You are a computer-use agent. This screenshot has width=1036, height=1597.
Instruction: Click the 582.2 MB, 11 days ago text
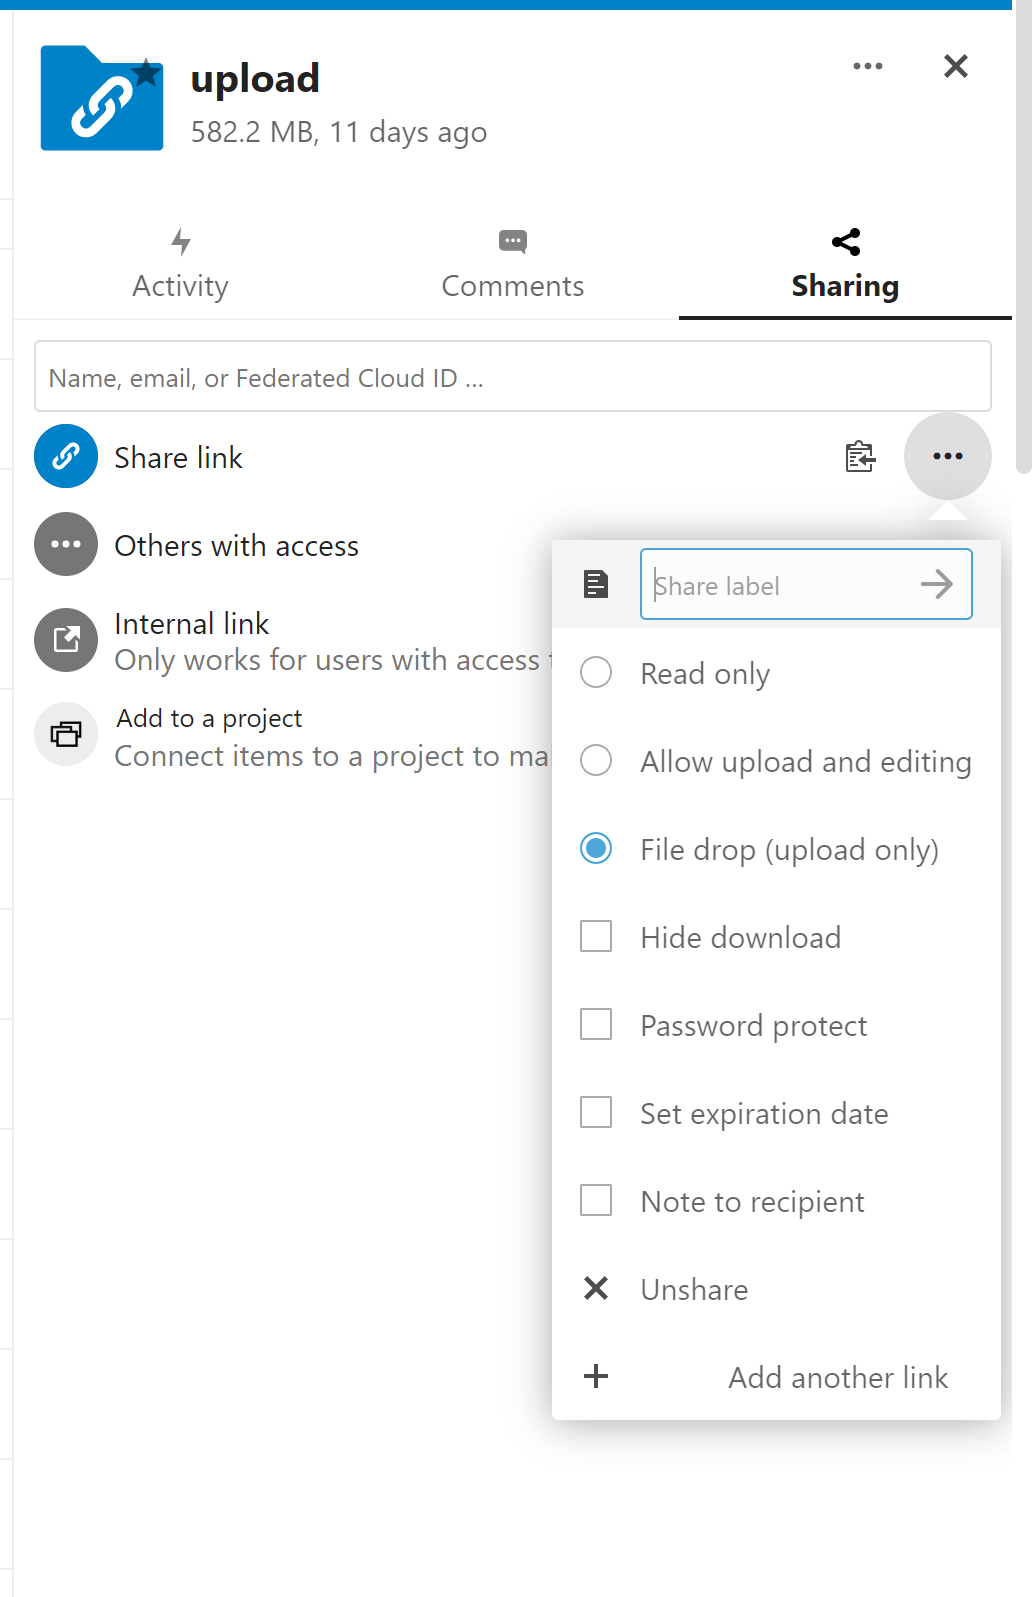[x=339, y=132]
